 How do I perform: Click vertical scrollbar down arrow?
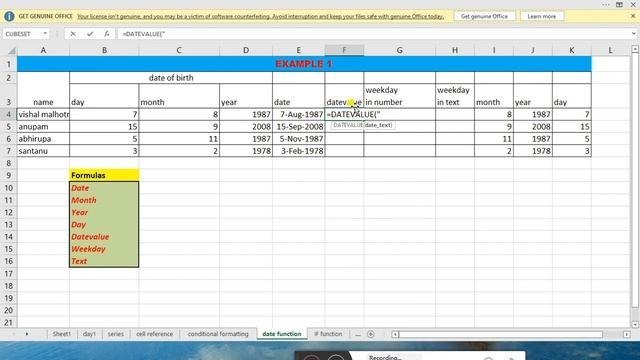635,324
